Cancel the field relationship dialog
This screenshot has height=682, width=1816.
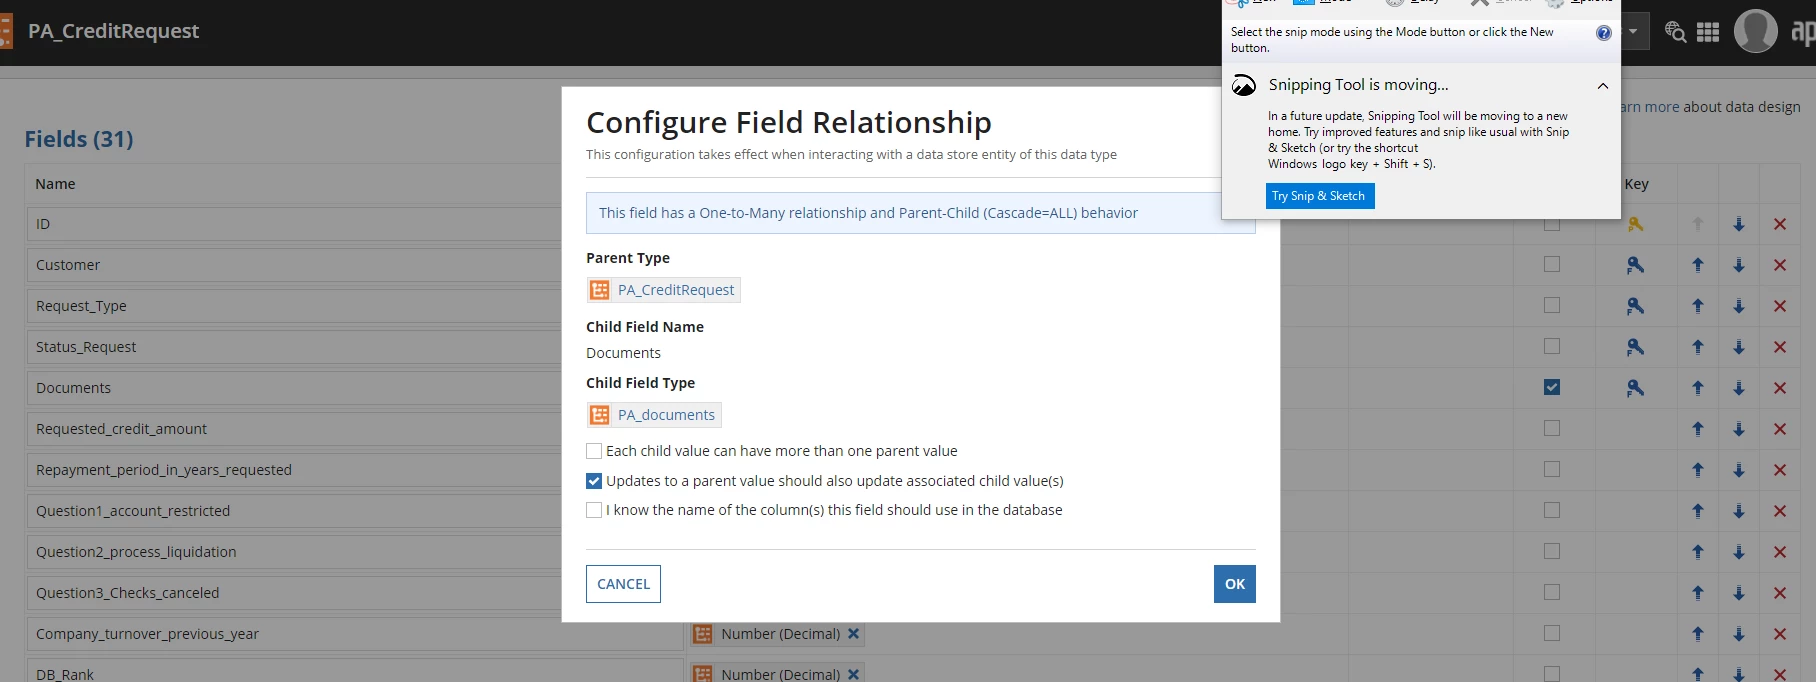coord(623,584)
